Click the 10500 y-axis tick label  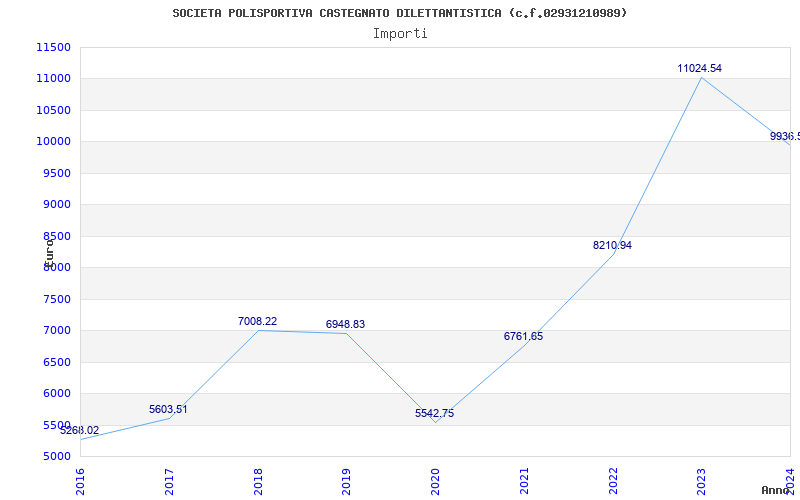pyautogui.click(x=54, y=110)
